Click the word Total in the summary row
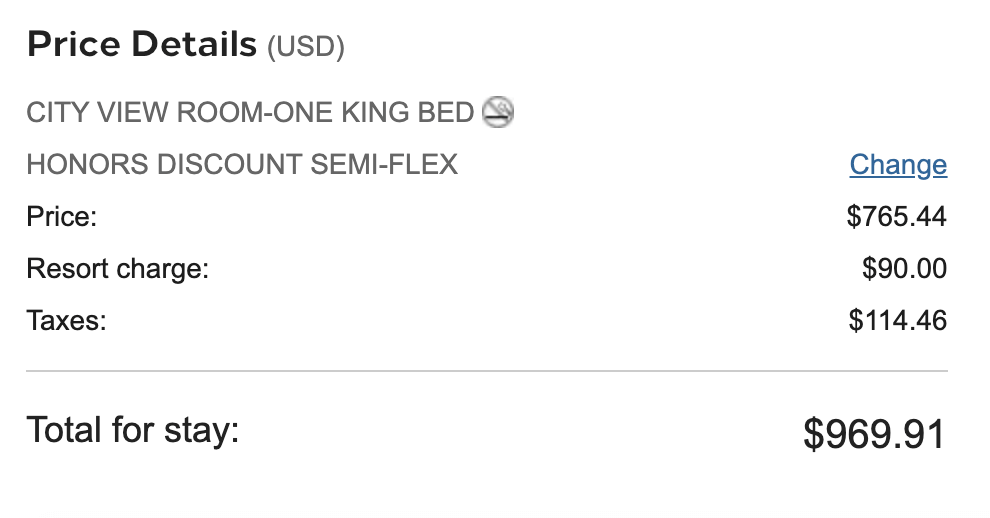The width and height of the screenshot is (990, 518). coord(63,430)
